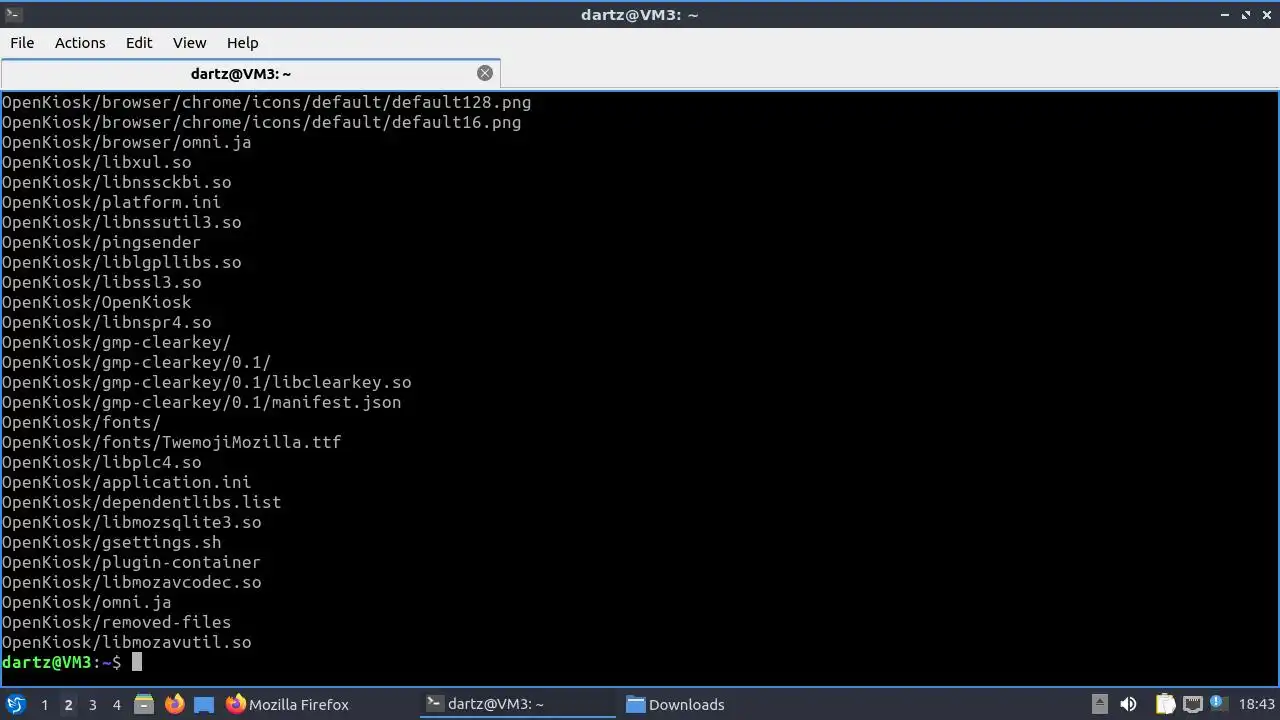Switch to virtual desktop 3

pyautogui.click(x=92, y=705)
